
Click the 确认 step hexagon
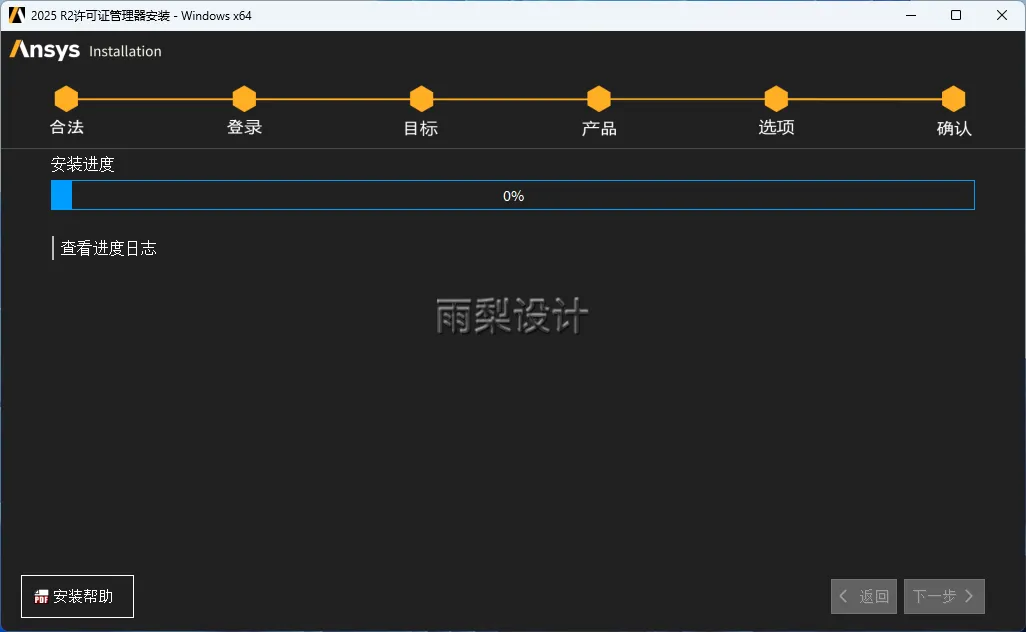pos(953,99)
